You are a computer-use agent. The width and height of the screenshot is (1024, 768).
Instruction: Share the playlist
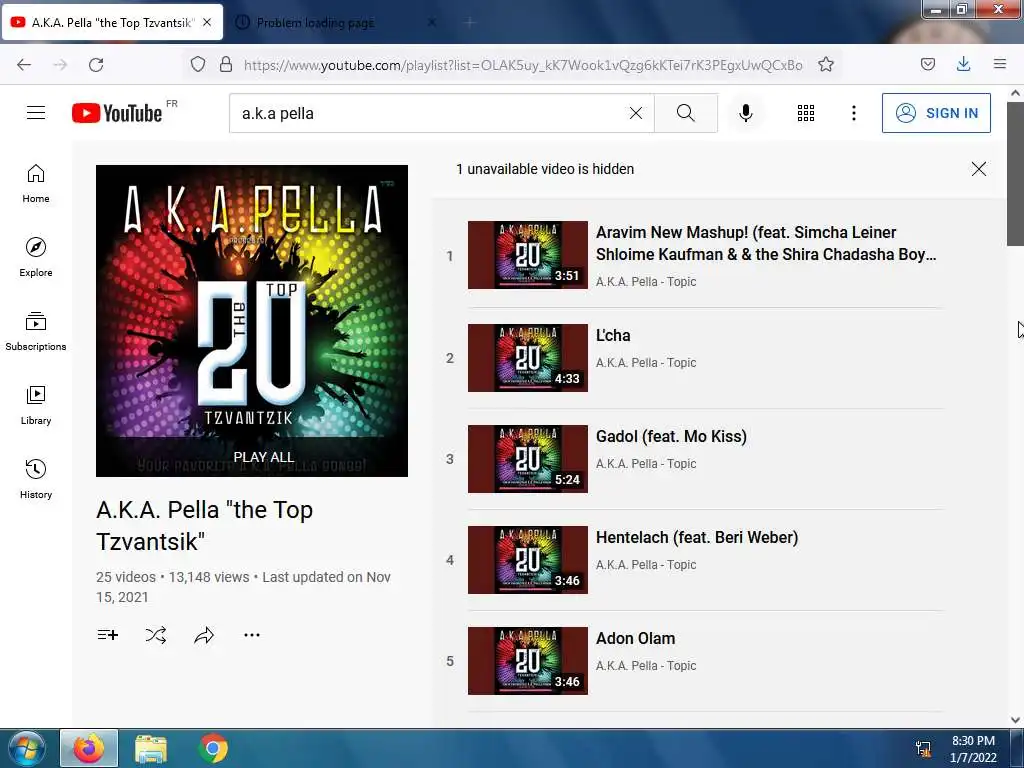(204, 635)
